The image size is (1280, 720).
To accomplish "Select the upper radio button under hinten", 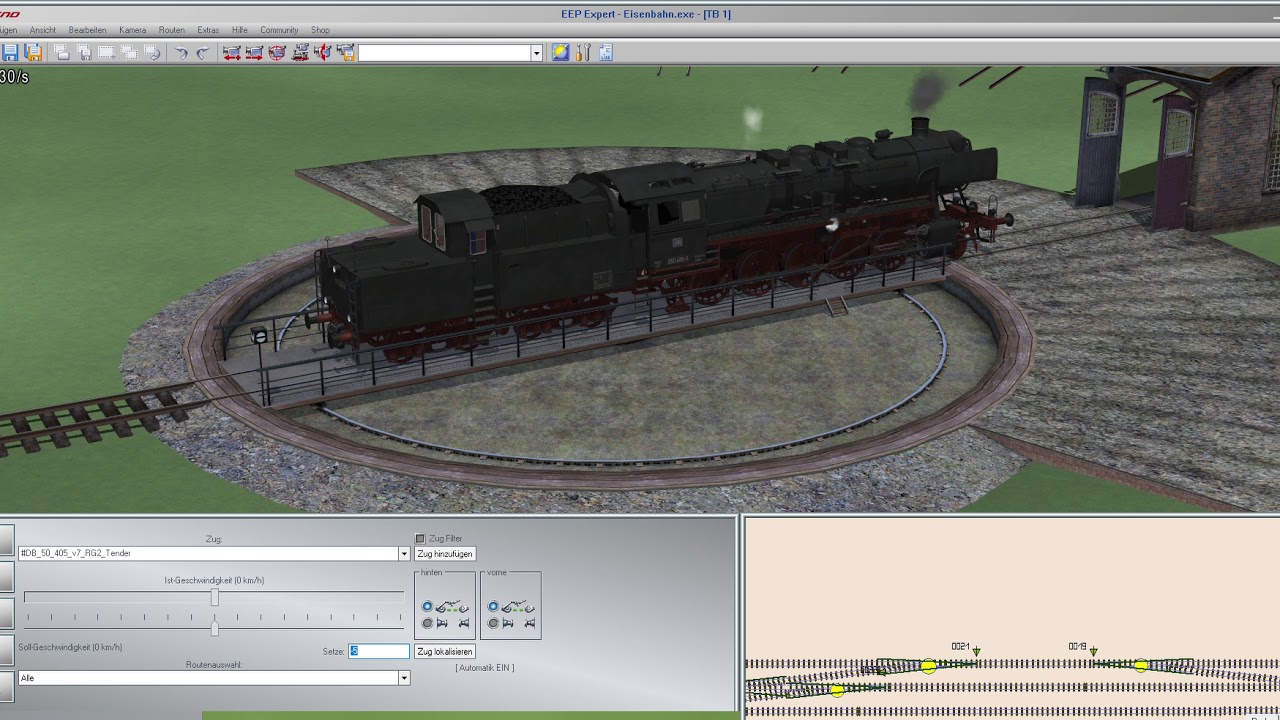I will tap(427, 607).
